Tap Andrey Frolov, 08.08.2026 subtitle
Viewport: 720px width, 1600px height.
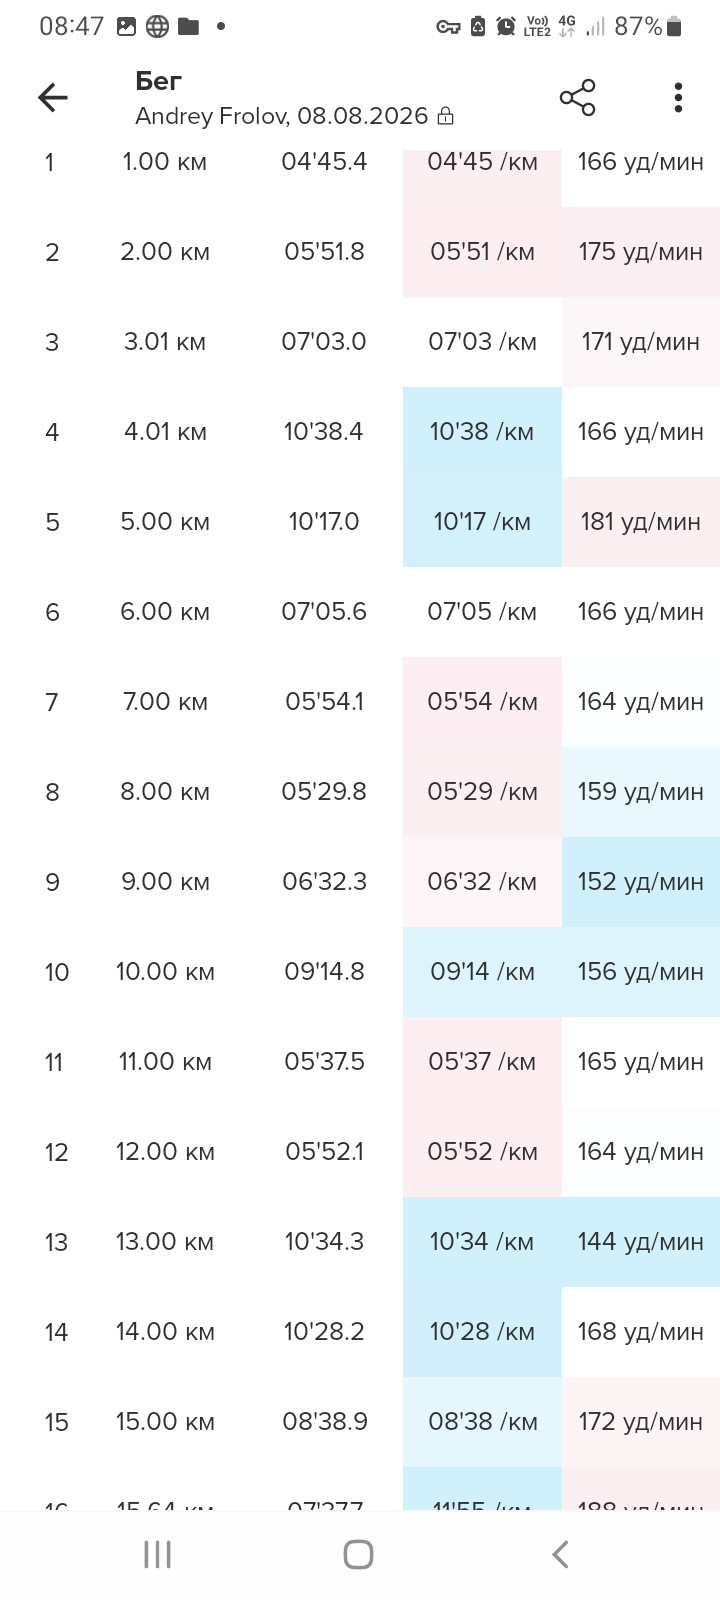(282, 116)
